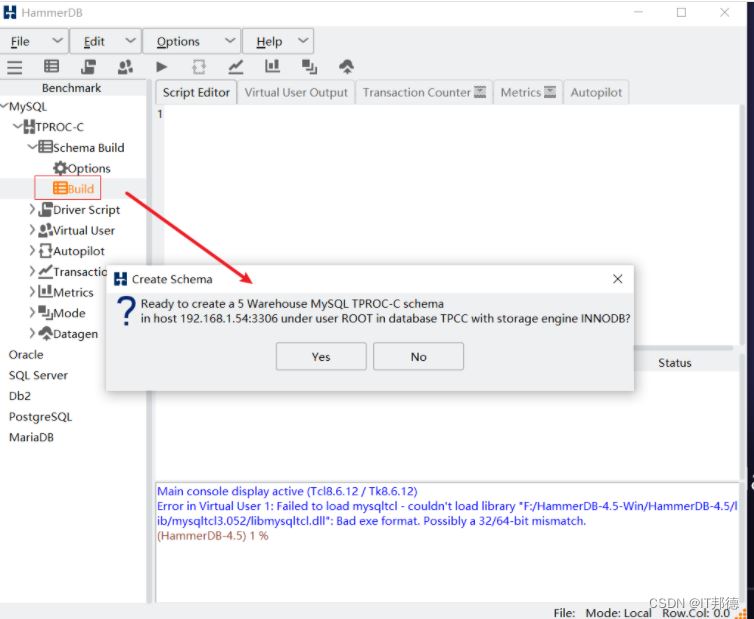754x619 pixels.
Task: Click Yes in Create Schema dialog
Action: [320, 357]
